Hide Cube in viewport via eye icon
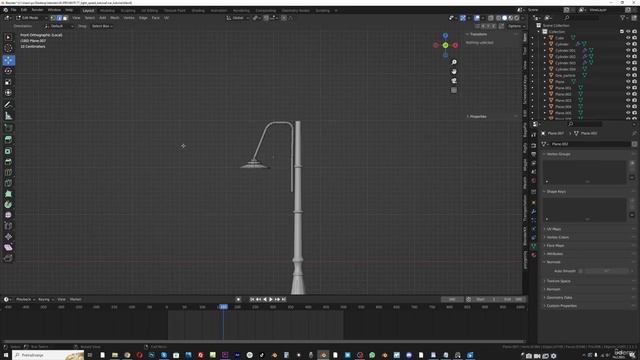Image resolution: width=640 pixels, height=360 pixels. (628, 38)
